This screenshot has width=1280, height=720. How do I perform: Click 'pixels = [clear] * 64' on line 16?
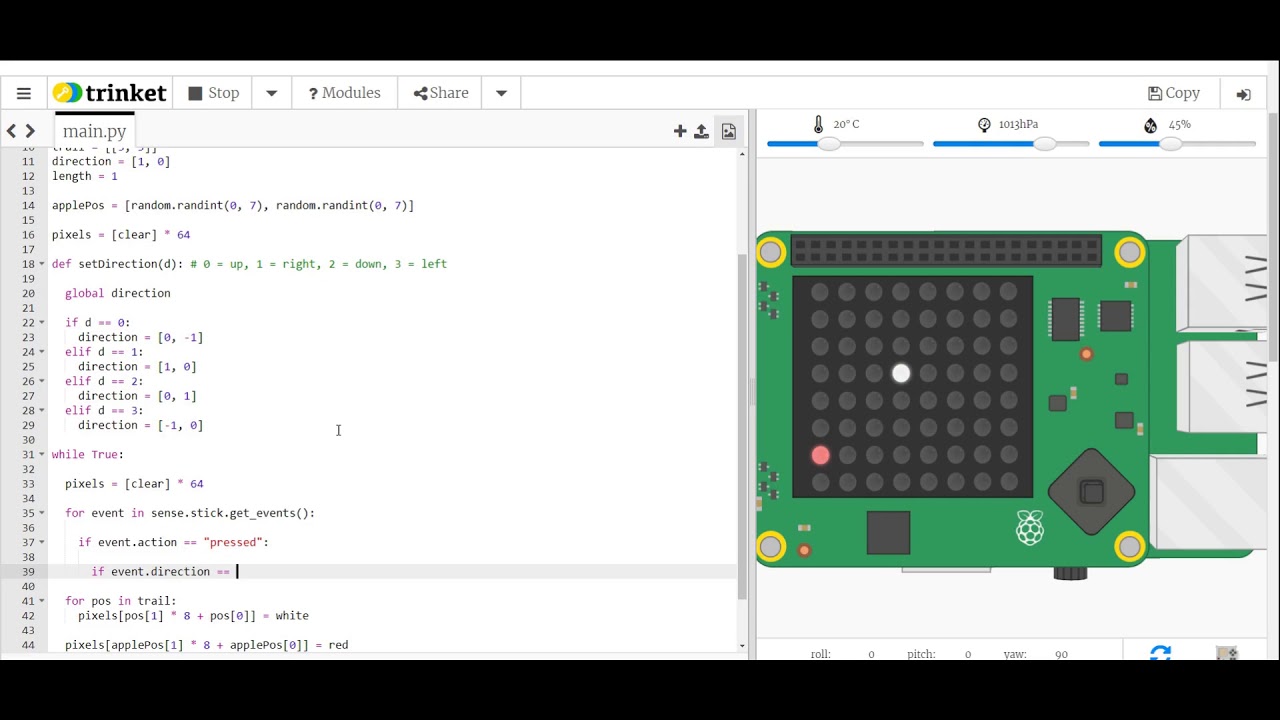click(x=121, y=235)
